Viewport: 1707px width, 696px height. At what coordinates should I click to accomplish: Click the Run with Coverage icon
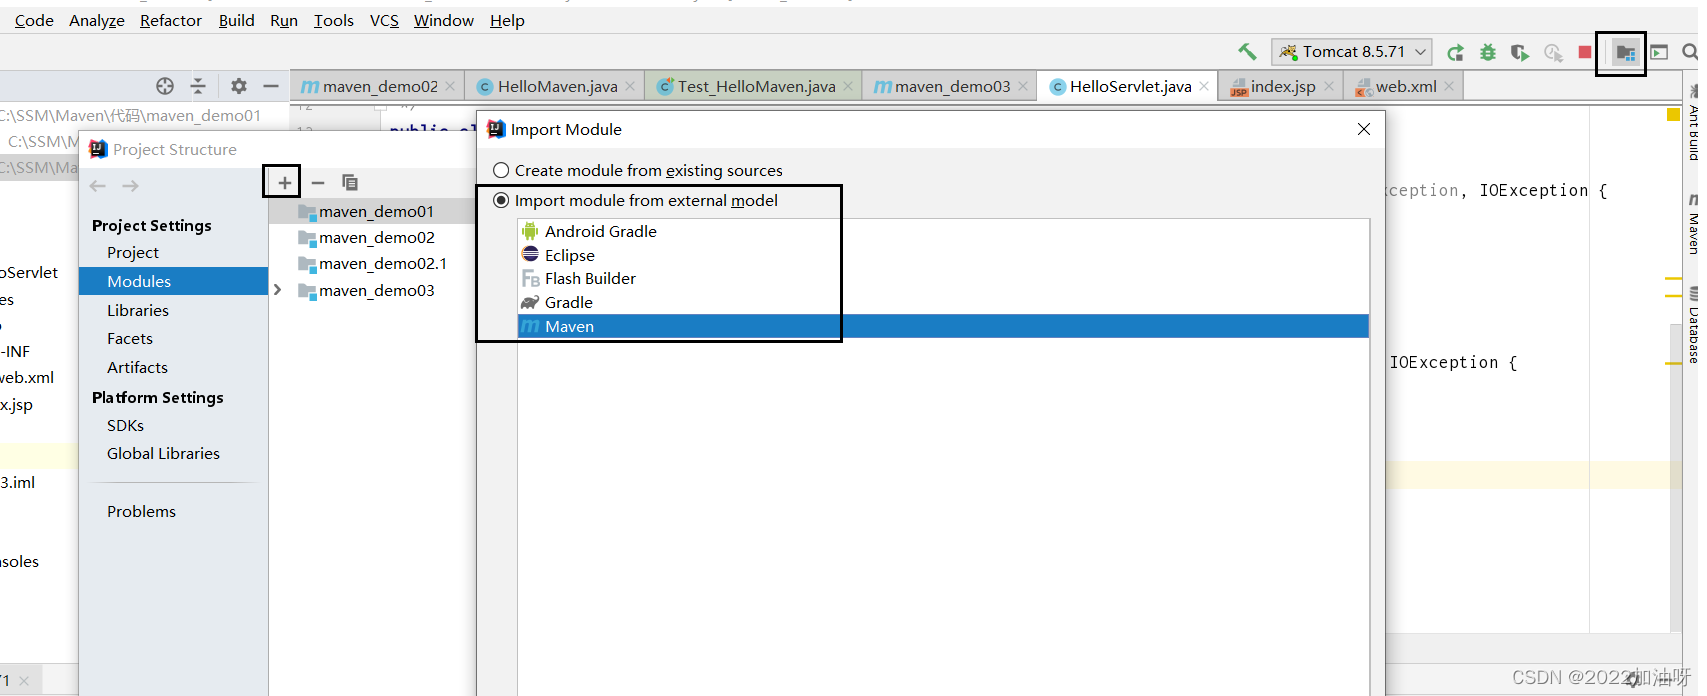tap(1520, 52)
